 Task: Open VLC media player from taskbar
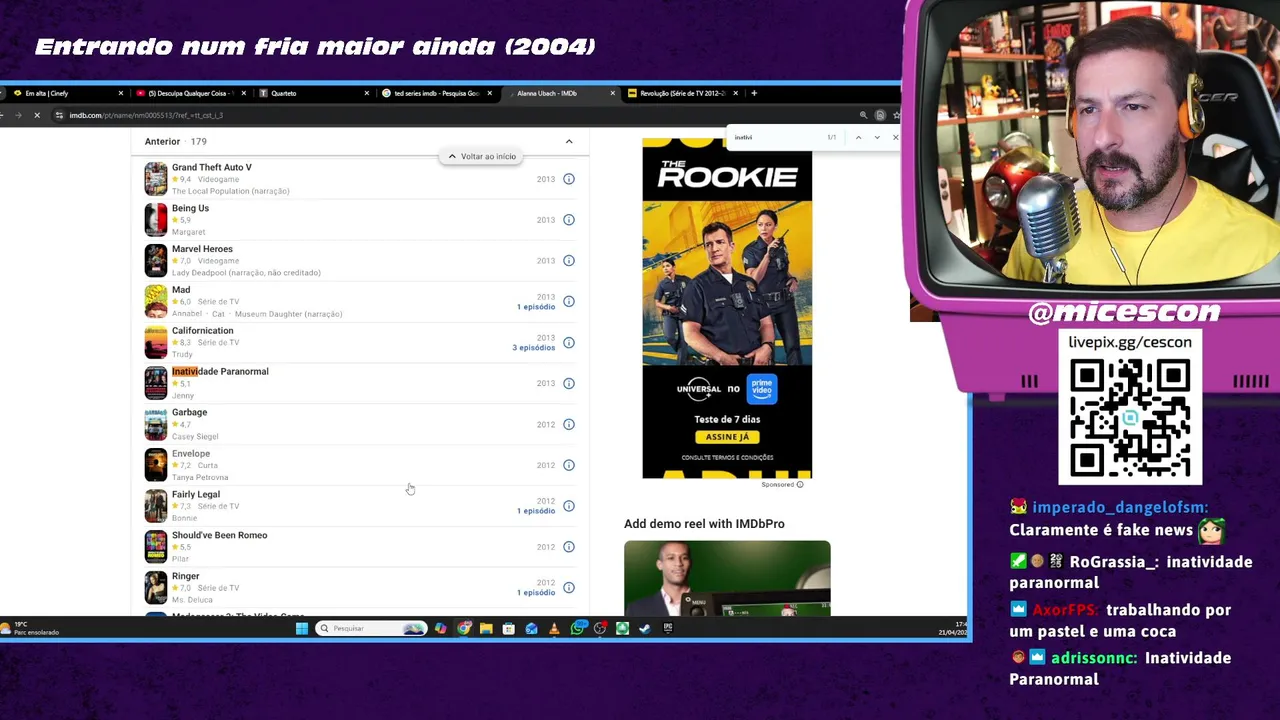pyautogui.click(x=554, y=628)
